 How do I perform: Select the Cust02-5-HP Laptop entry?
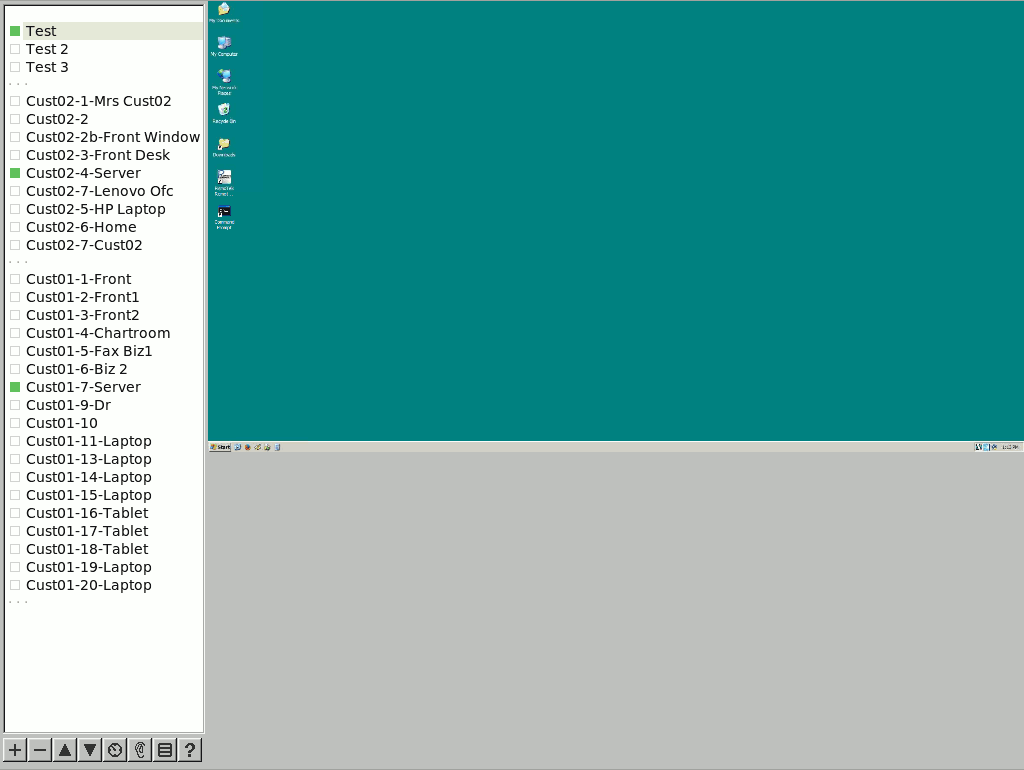pos(95,209)
